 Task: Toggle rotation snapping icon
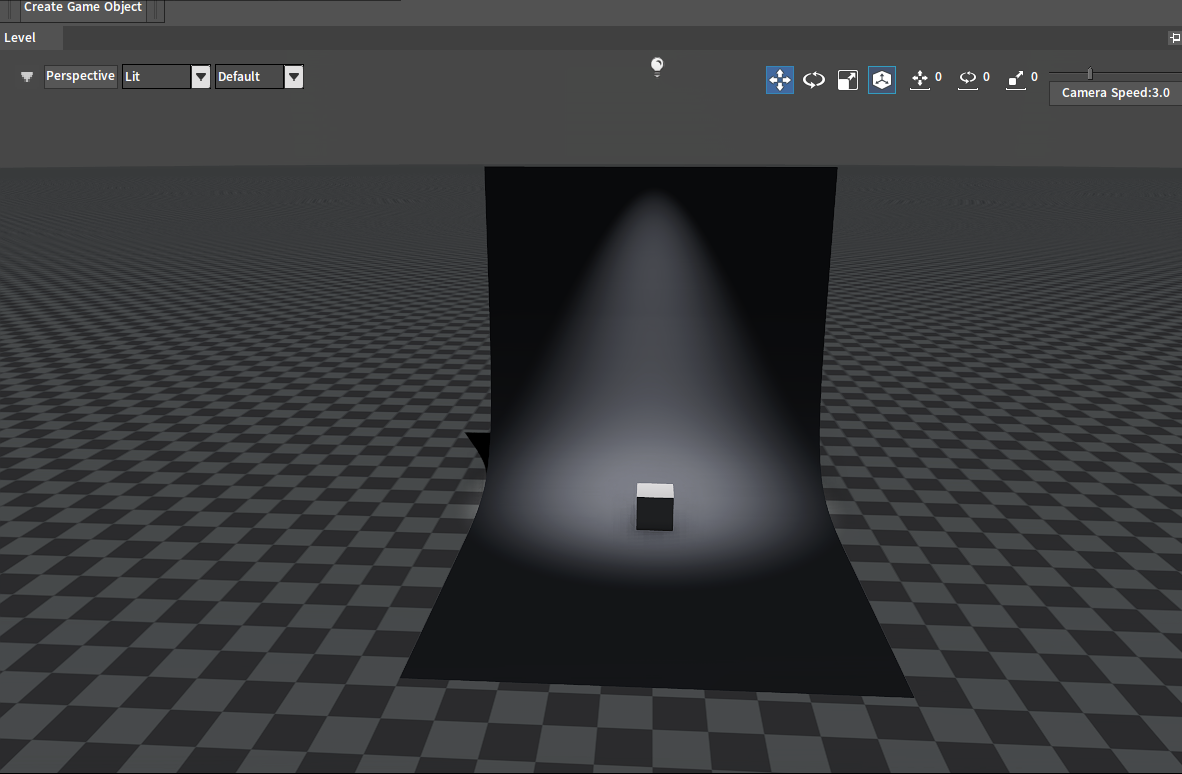tap(967, 78)
